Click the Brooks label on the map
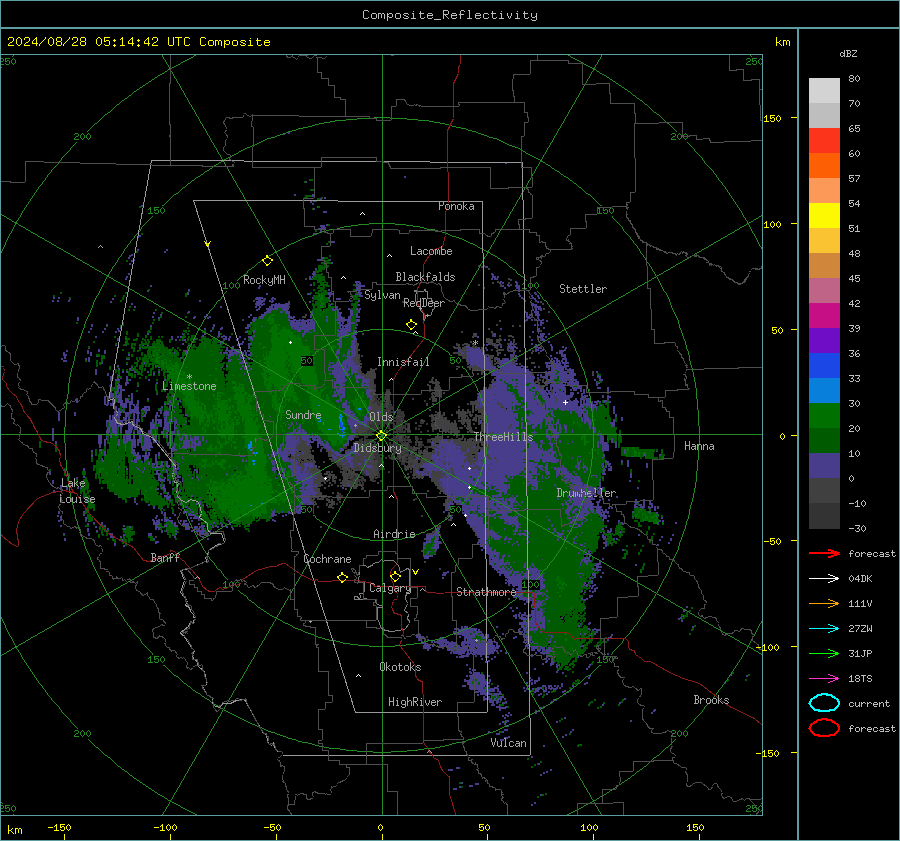 tap(711, 700)
